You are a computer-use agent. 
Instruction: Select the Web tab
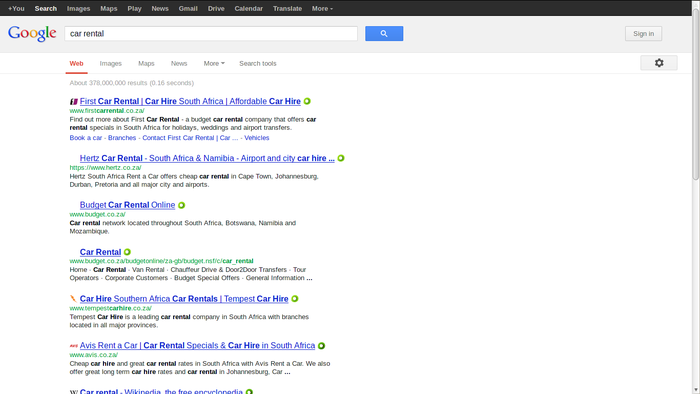(76, 63)
